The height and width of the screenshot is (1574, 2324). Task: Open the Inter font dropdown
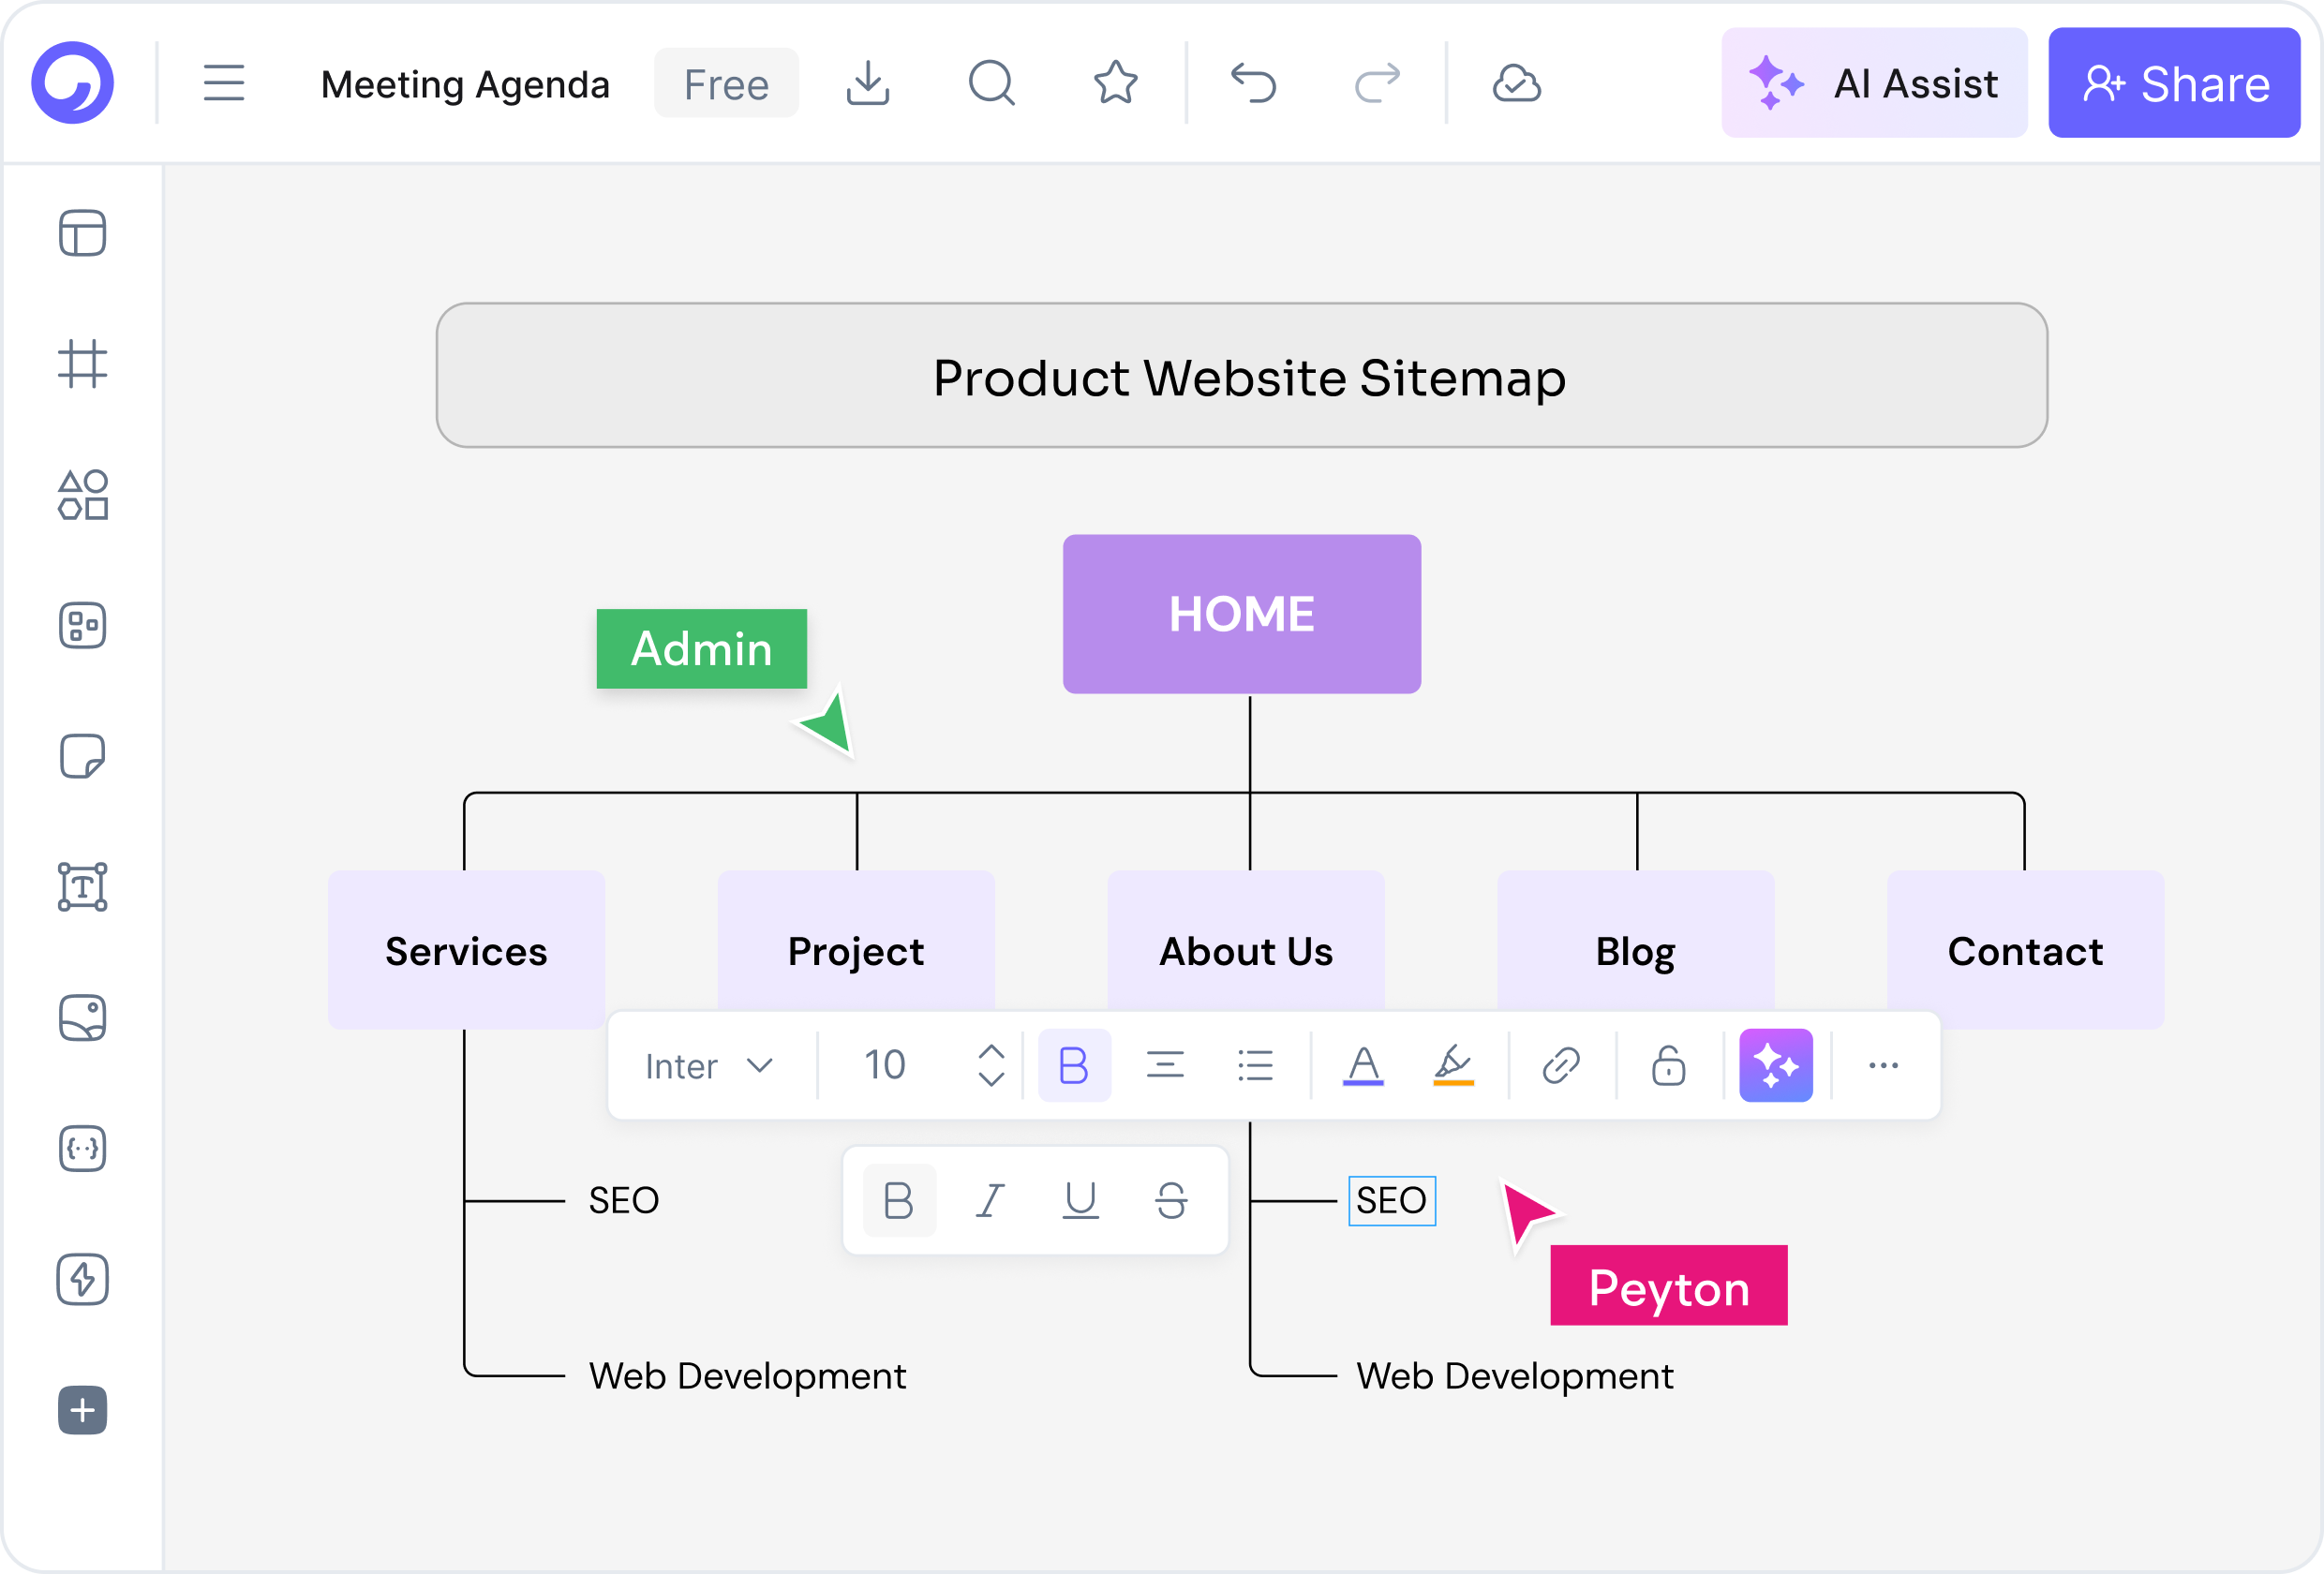(709, 1066)
